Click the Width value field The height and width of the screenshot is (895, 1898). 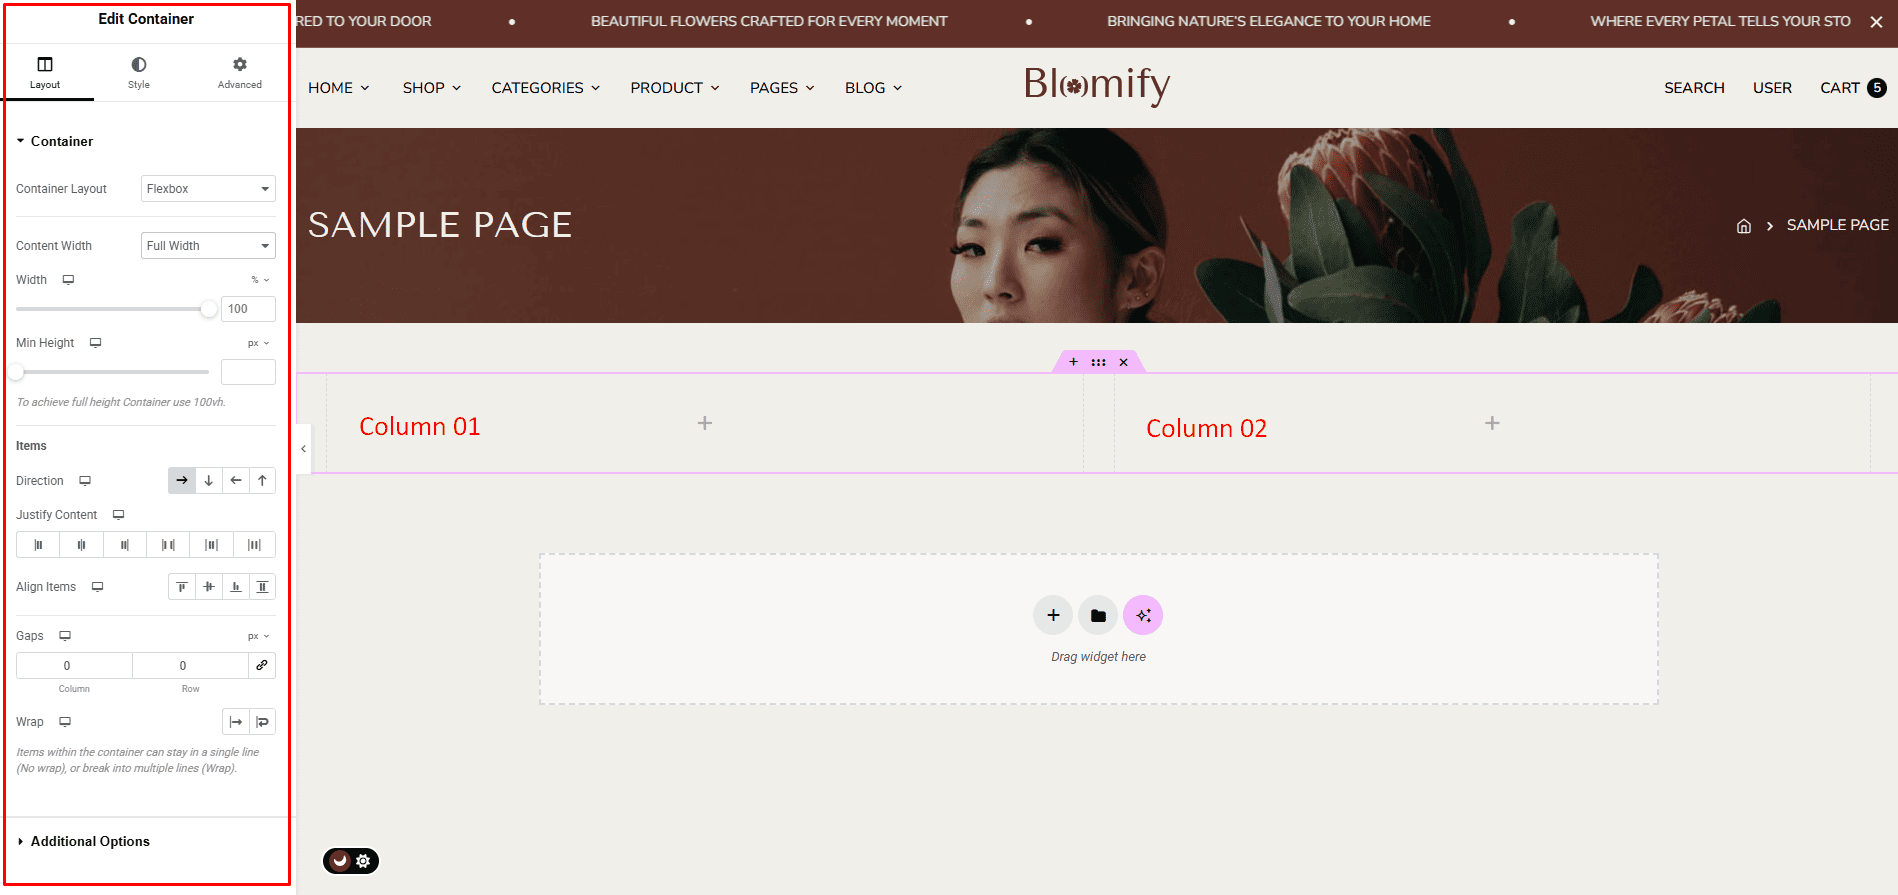tap(248, 309)
